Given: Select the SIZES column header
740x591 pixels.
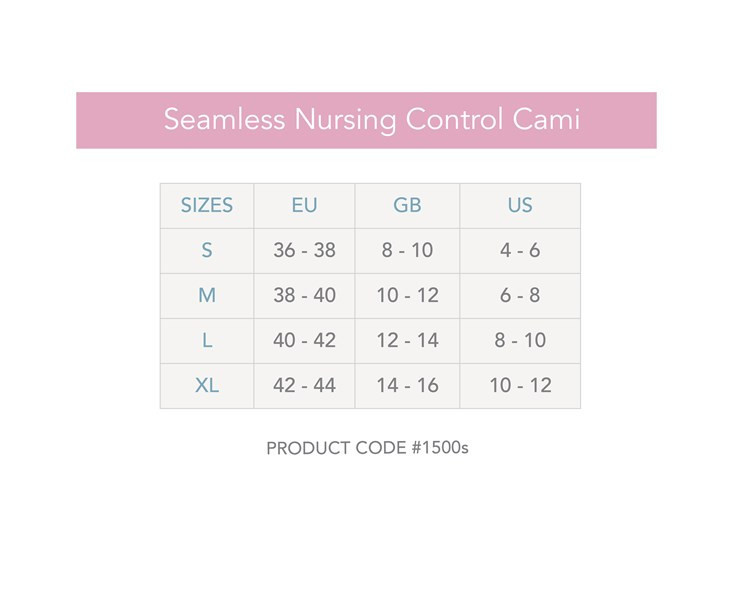Looking at the screenshot, I should point(207,206).
